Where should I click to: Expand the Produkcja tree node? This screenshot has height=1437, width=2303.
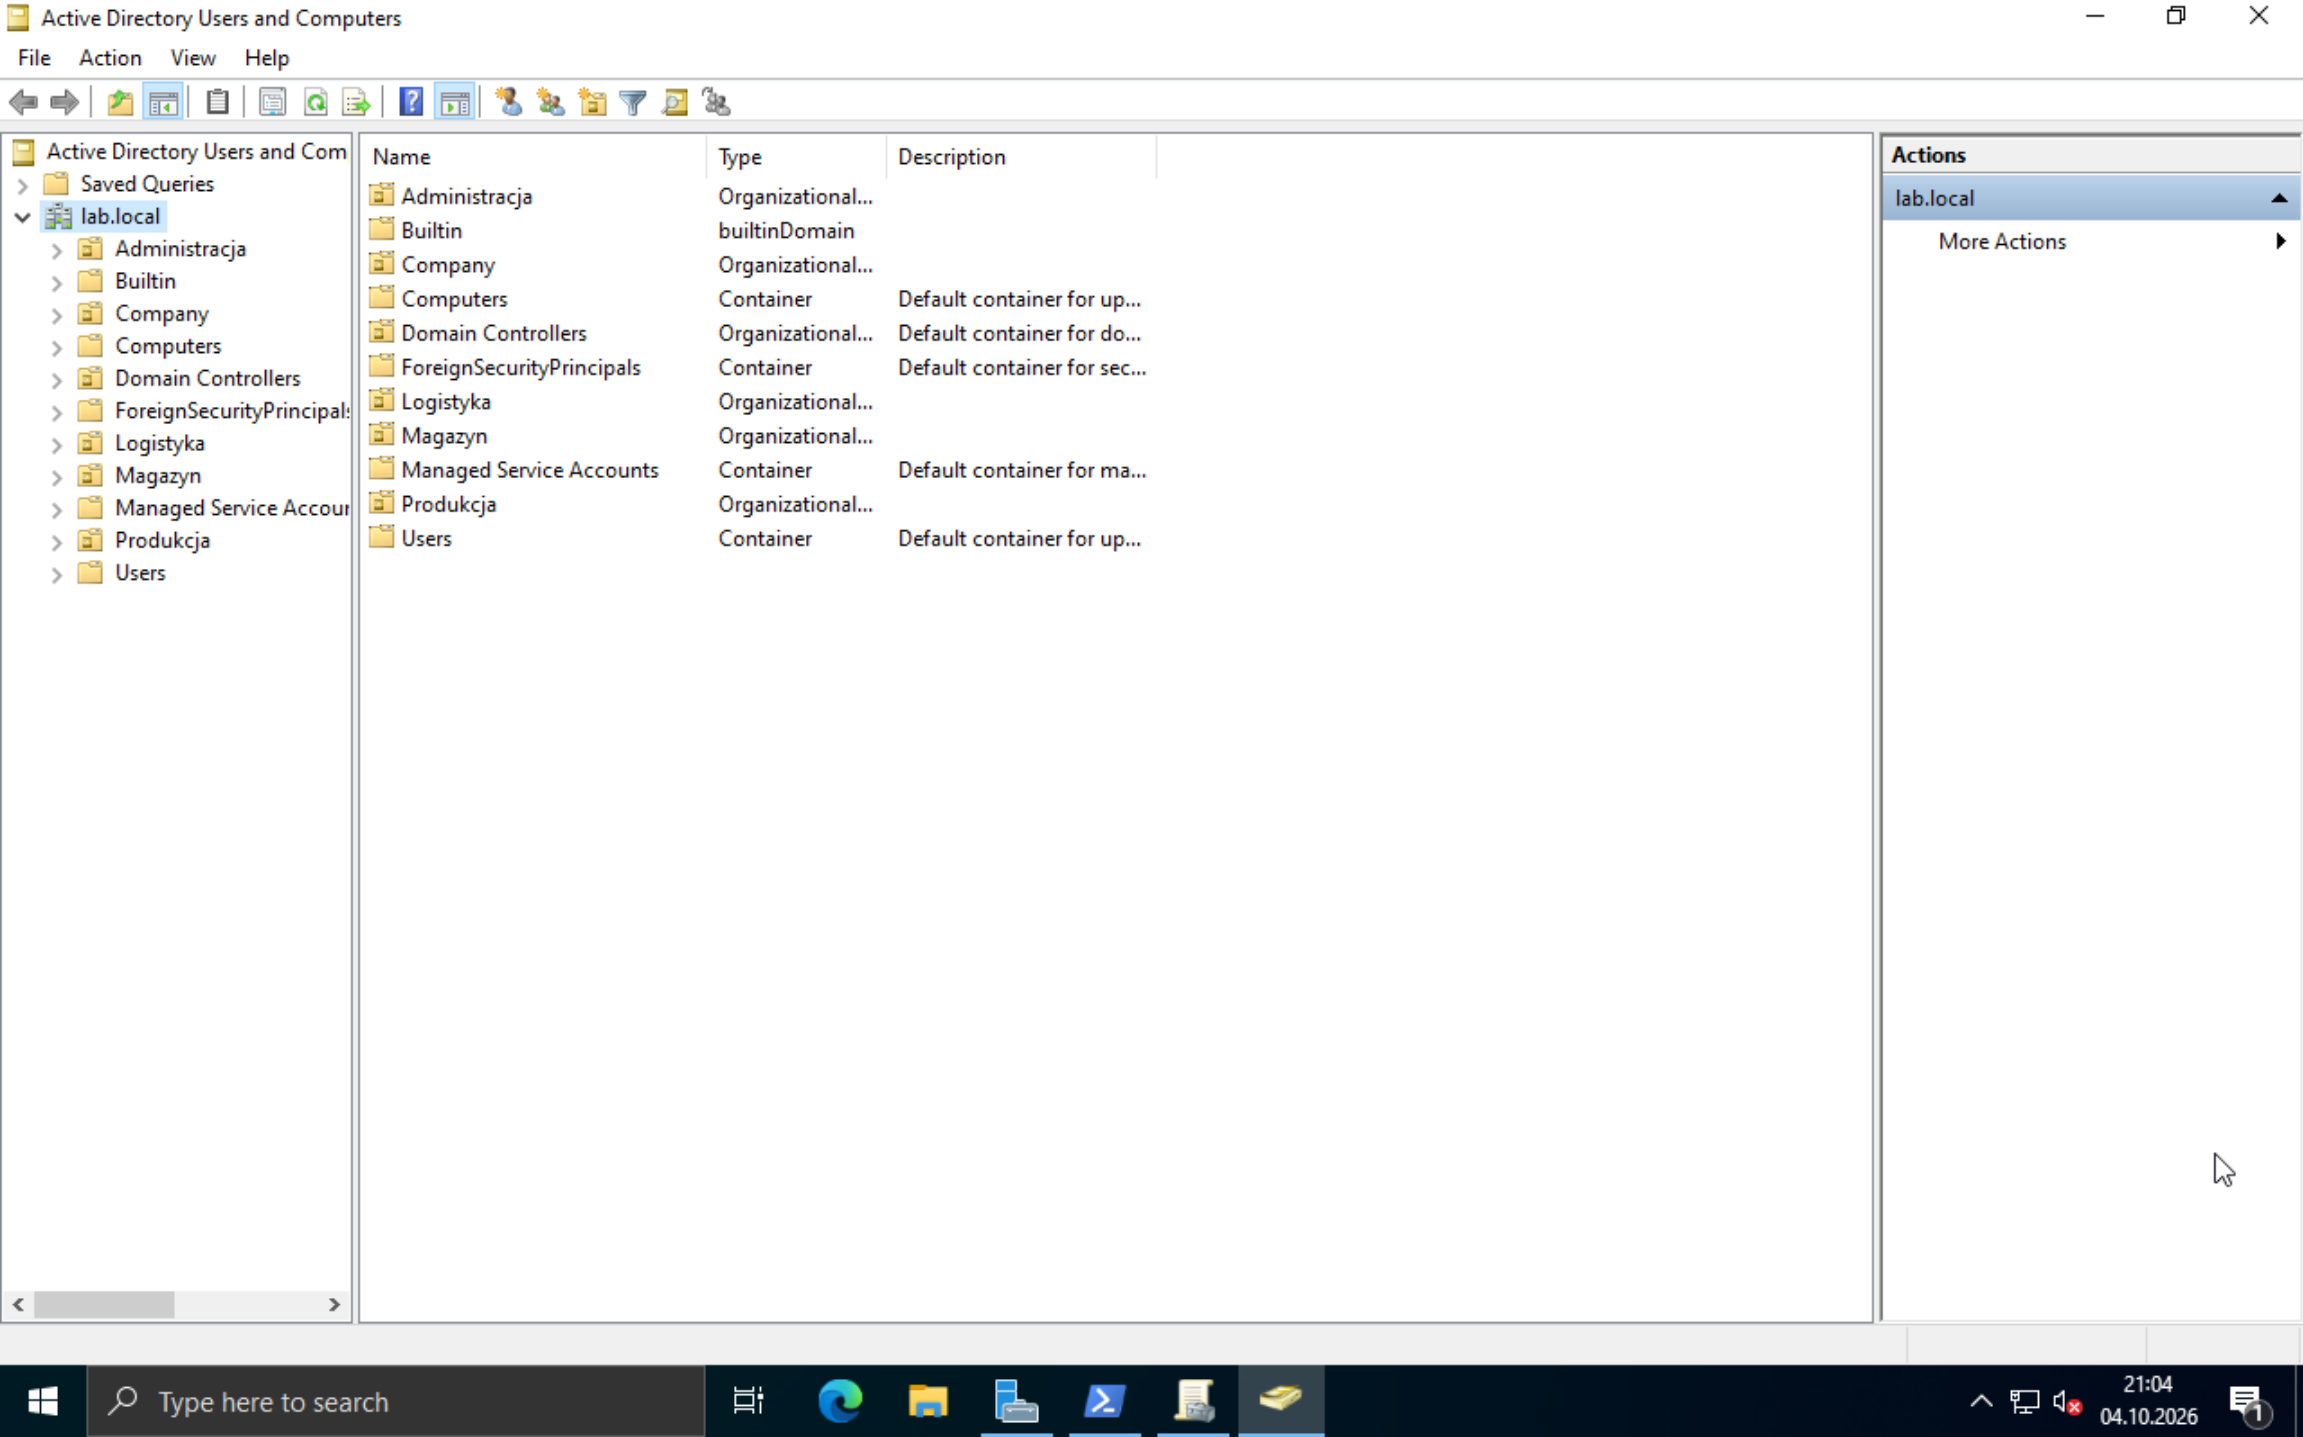pos(56,542)
